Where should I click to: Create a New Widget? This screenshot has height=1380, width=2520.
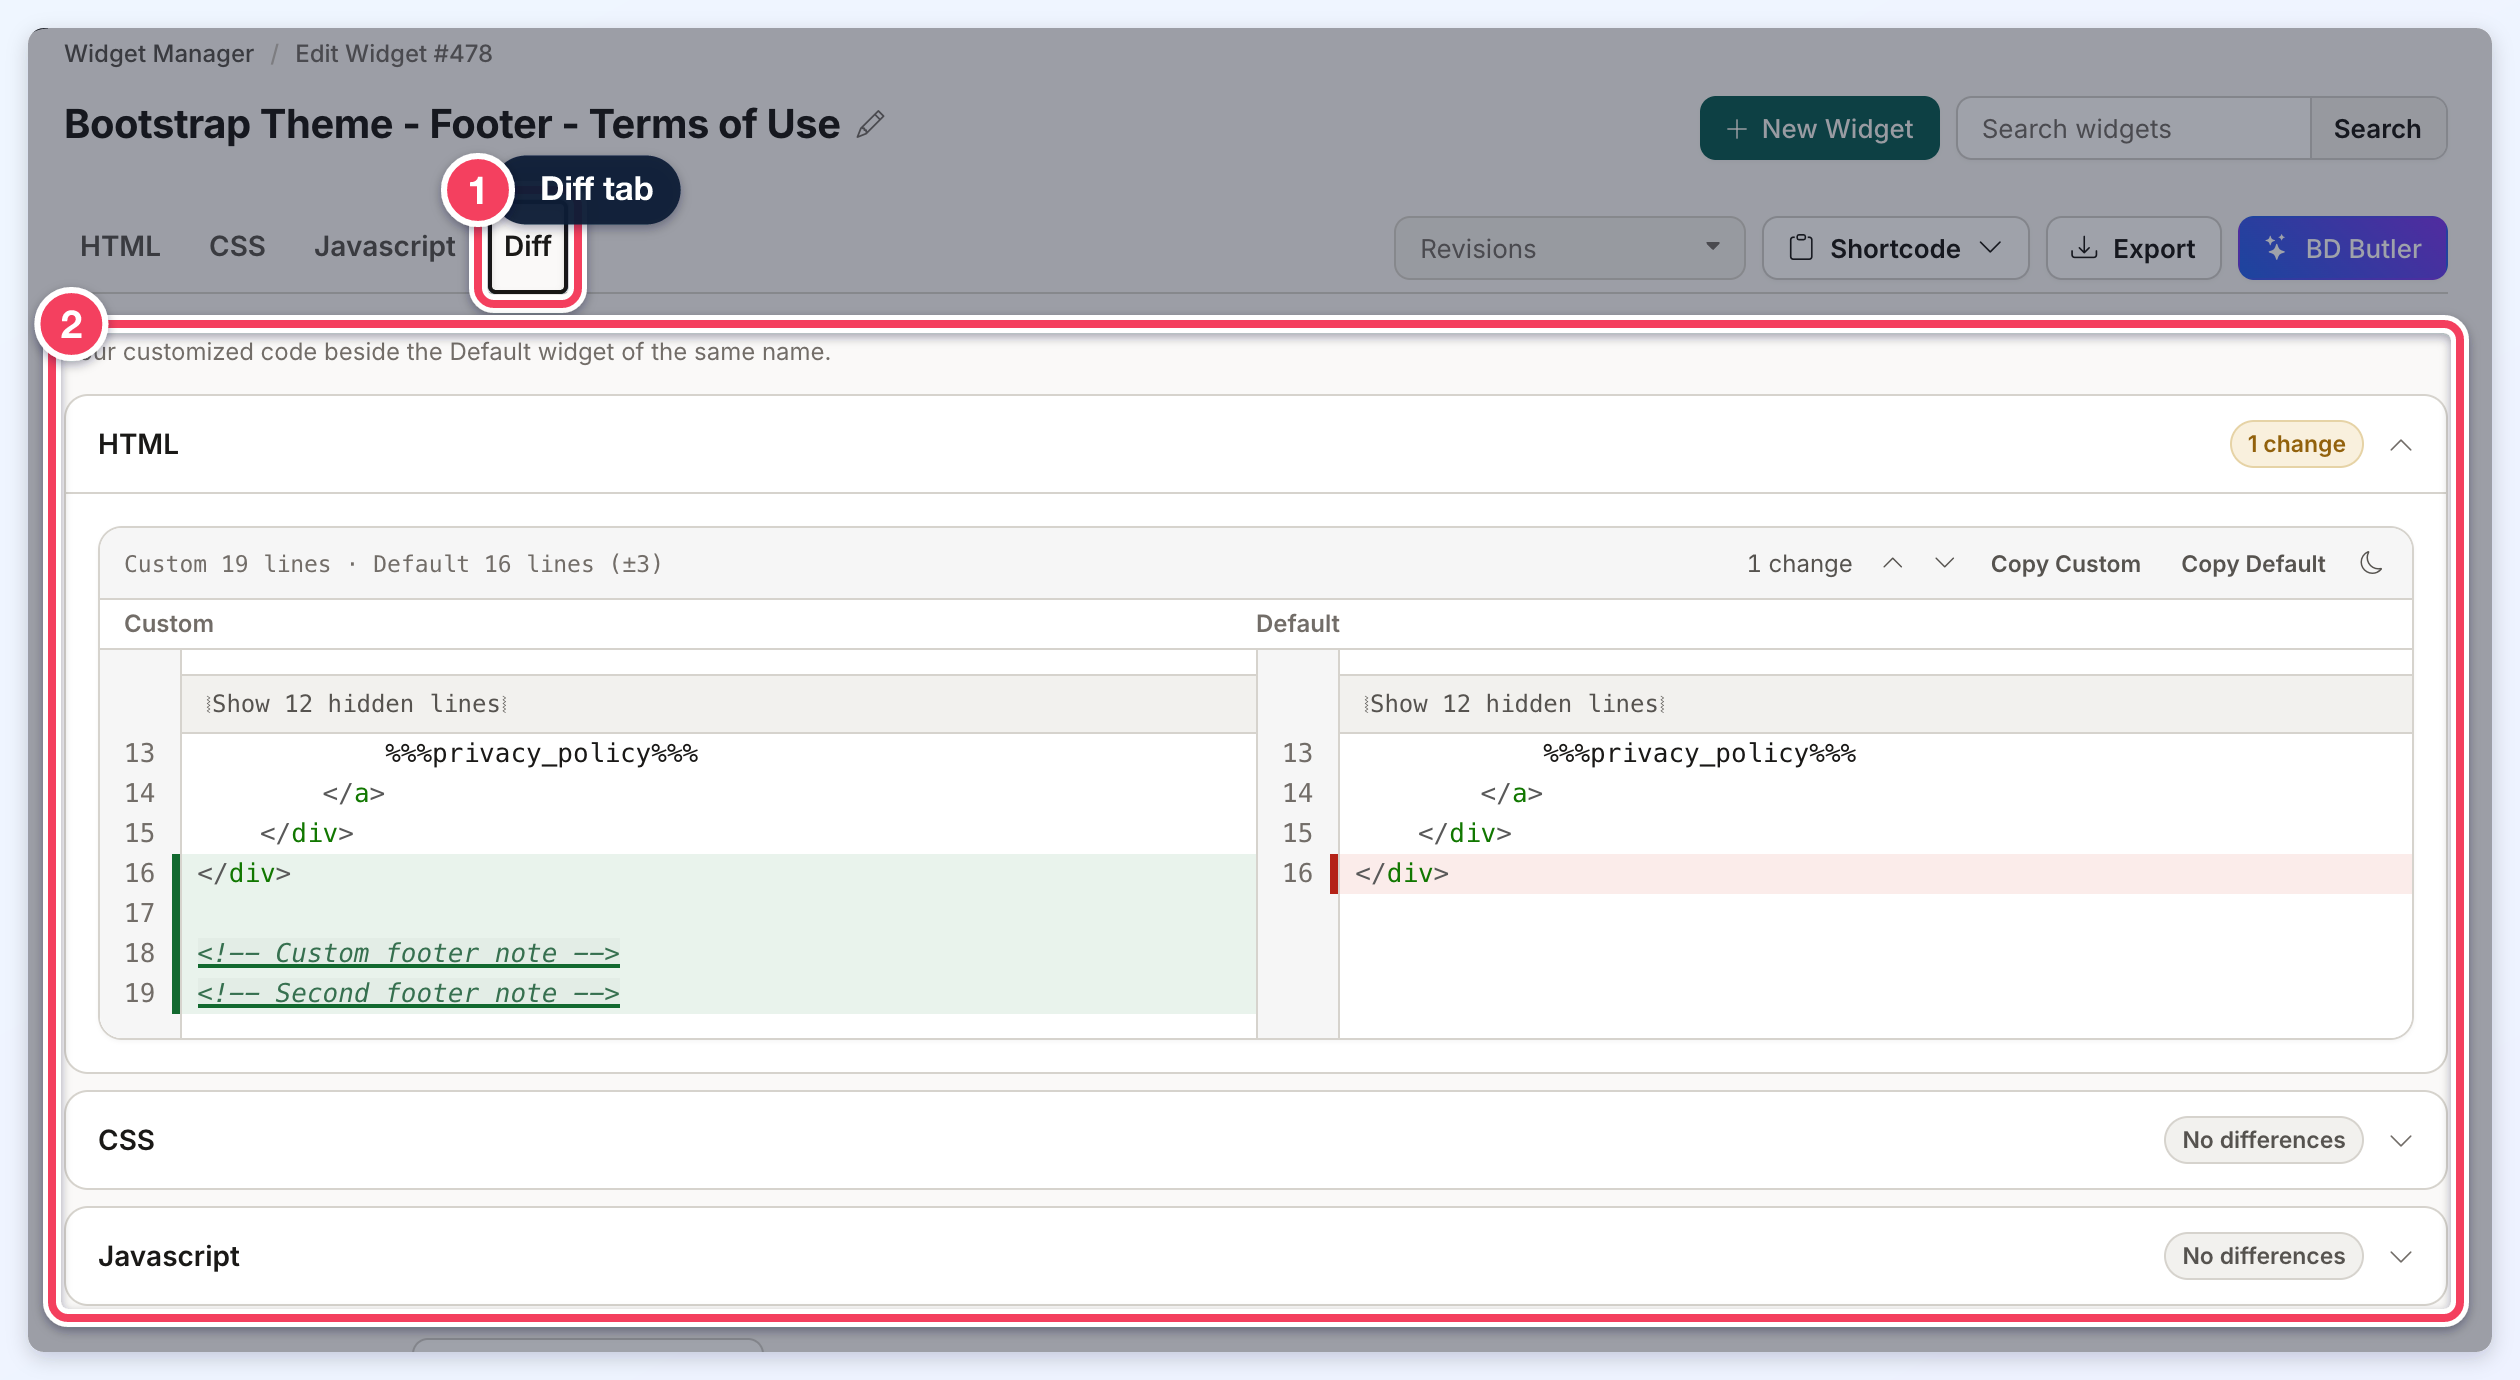pyautogui.click(x=1819, y=128)
